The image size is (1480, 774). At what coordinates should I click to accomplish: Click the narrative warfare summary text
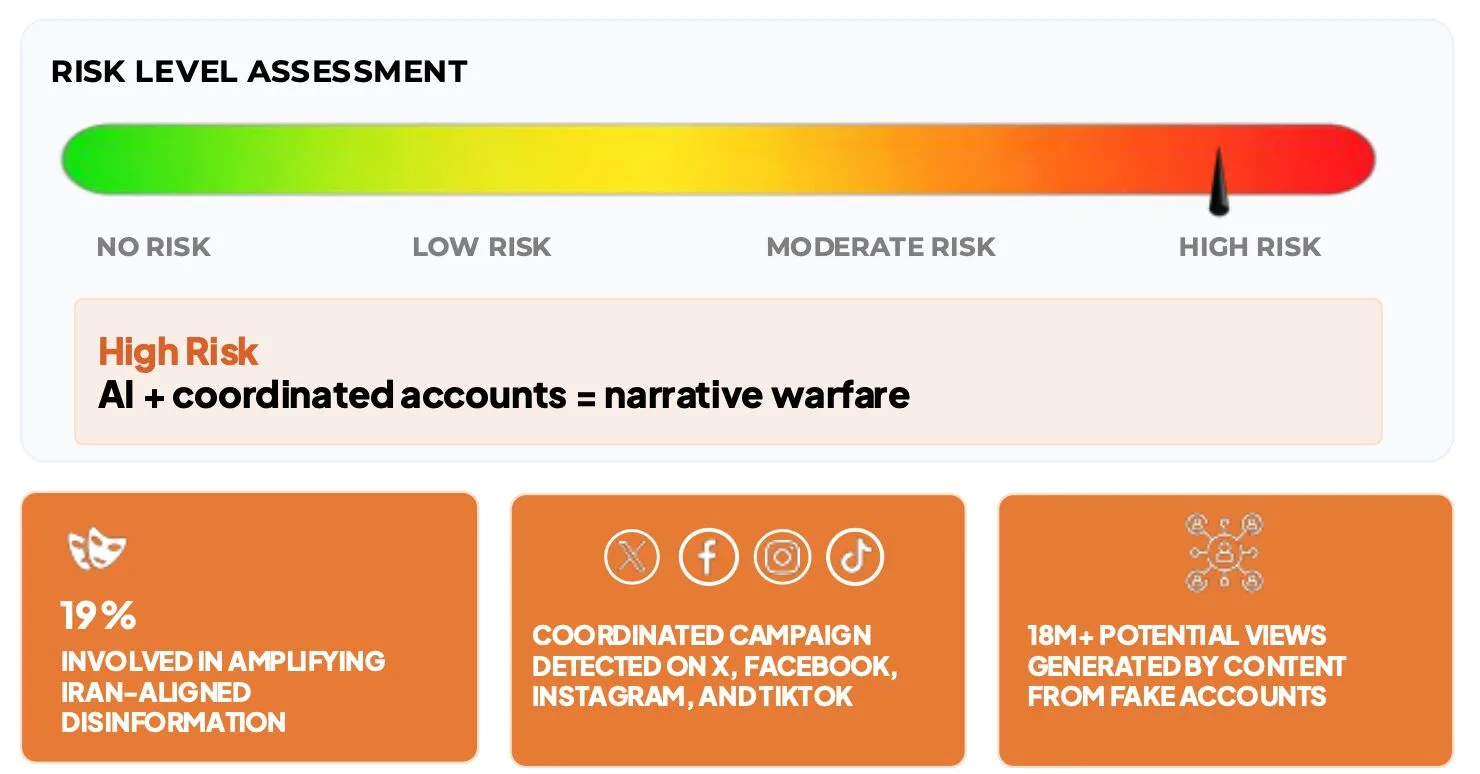pyautogui.click(x=504, y=396)
